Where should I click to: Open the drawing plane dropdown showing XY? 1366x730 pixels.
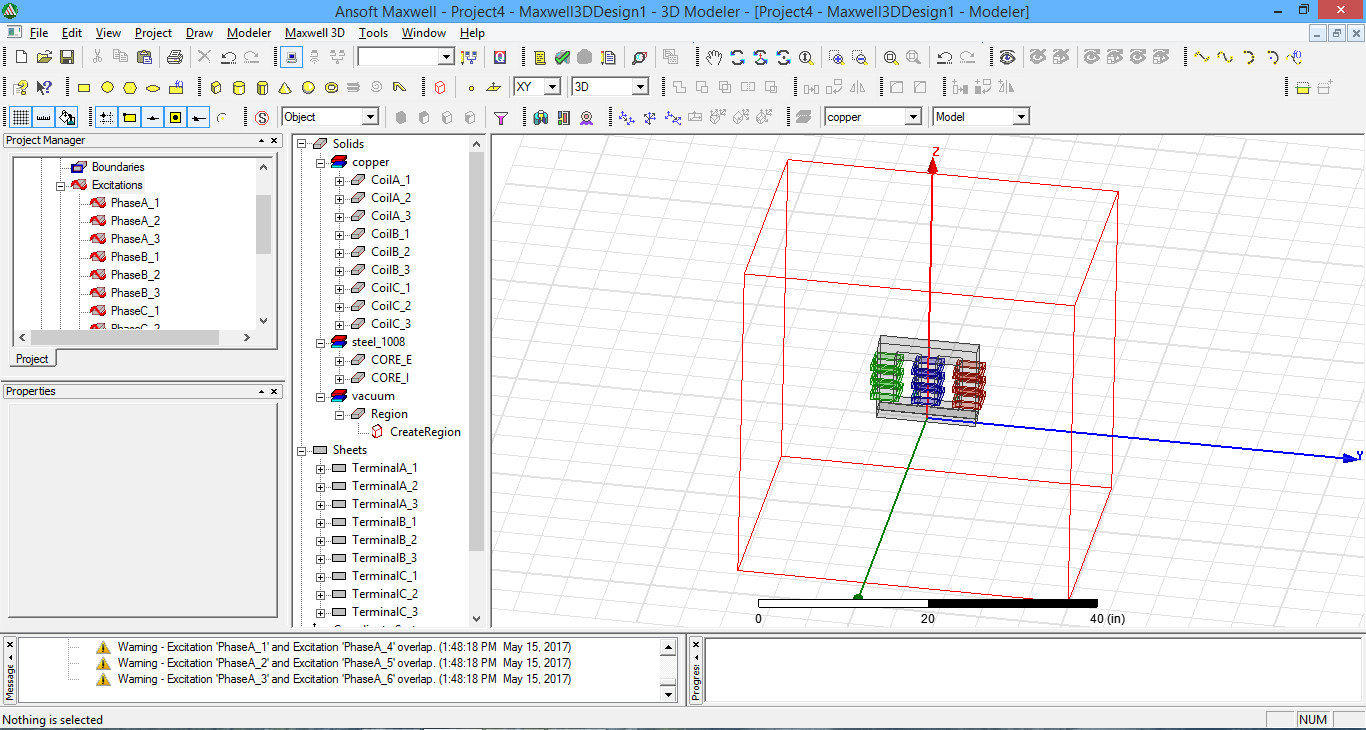tap(551, 86)
